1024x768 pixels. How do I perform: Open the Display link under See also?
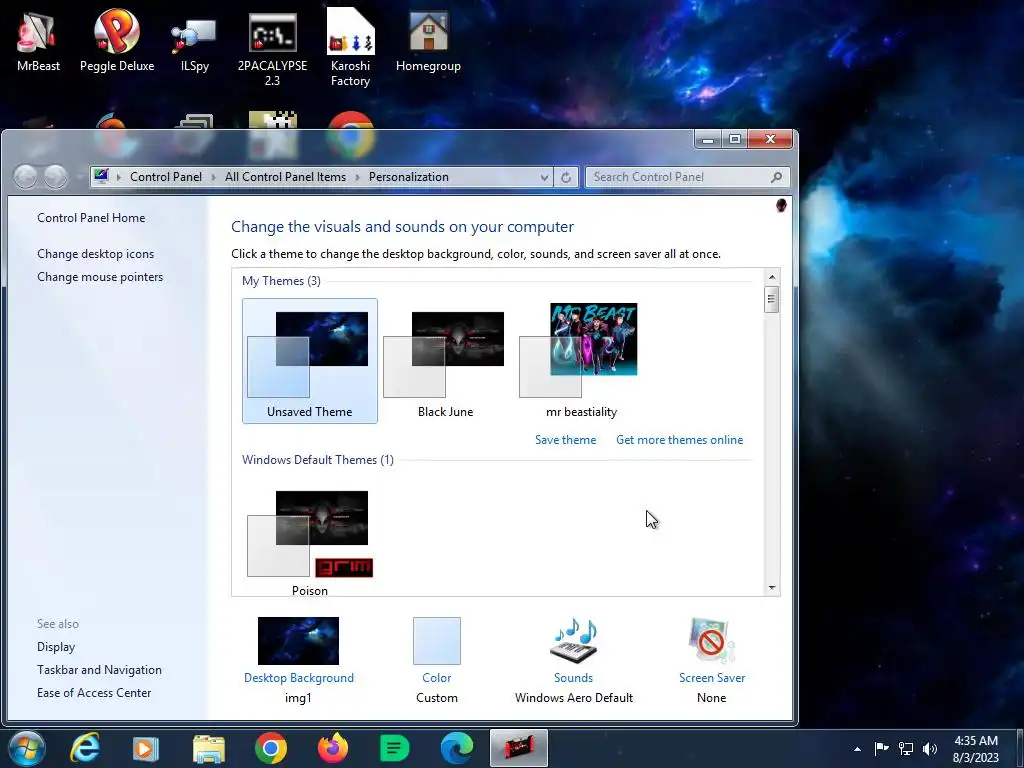[x=56, y=647]
